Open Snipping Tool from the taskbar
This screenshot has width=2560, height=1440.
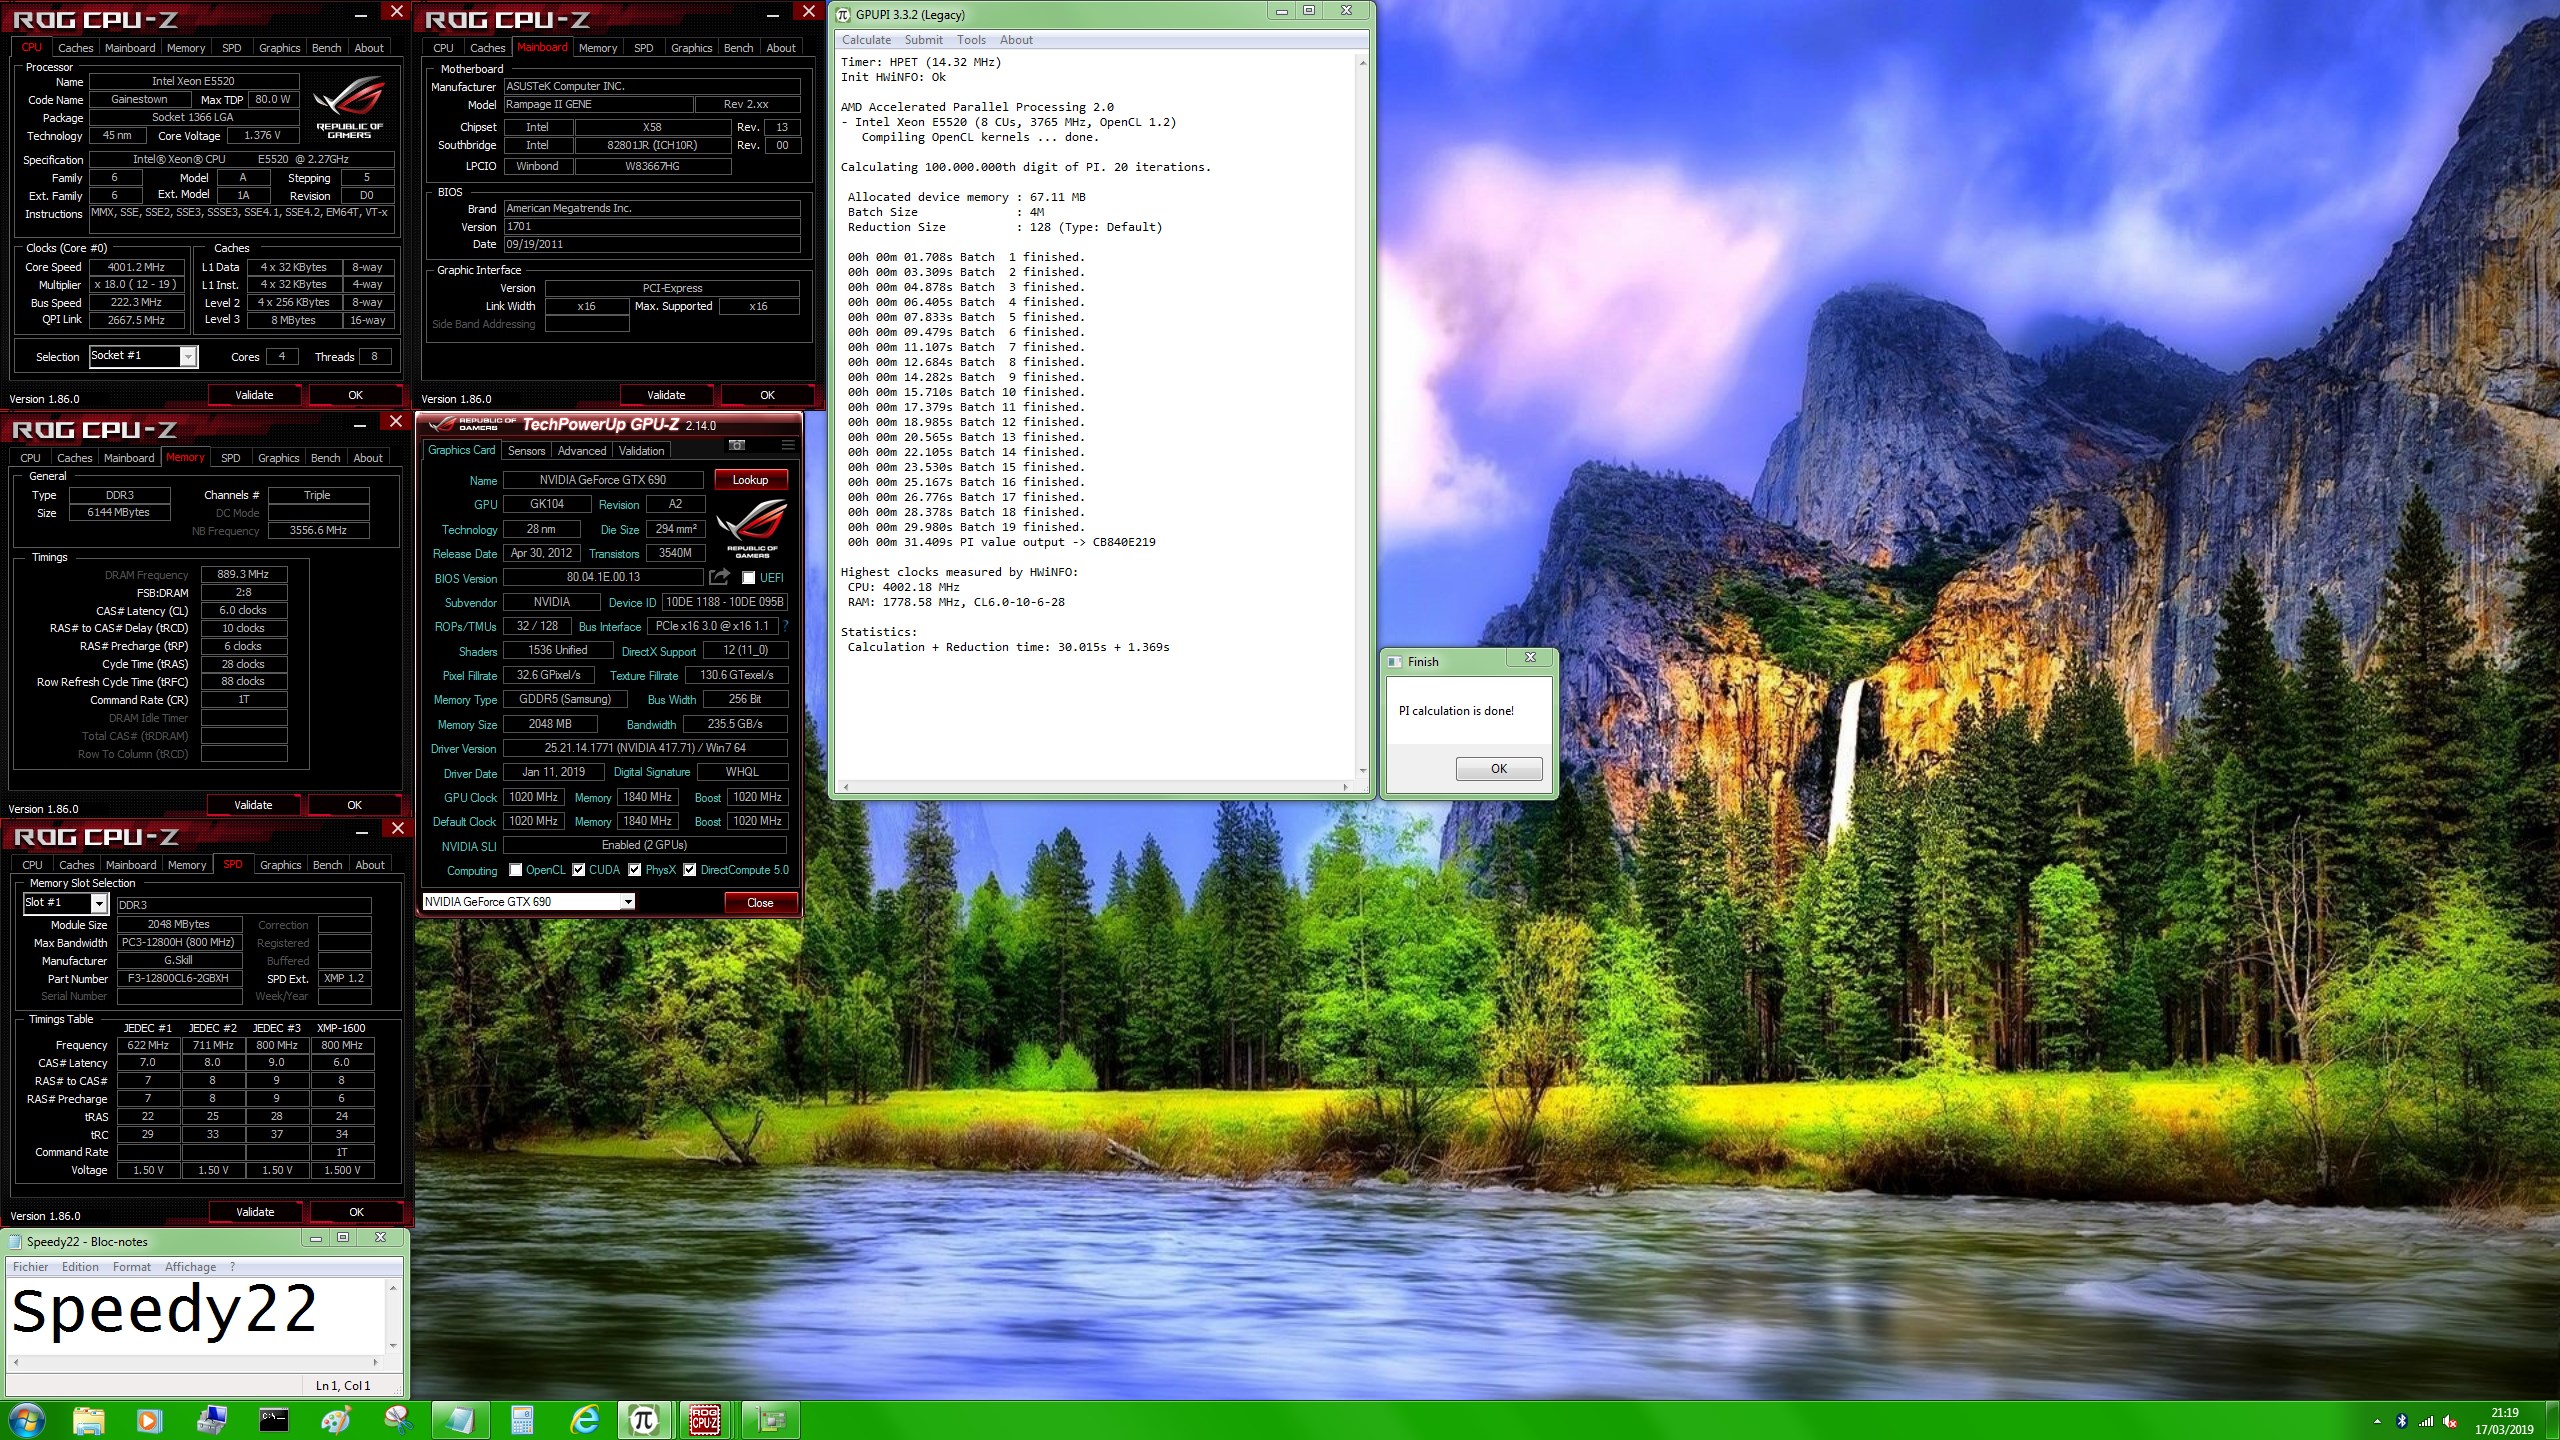pos(398,1420)
